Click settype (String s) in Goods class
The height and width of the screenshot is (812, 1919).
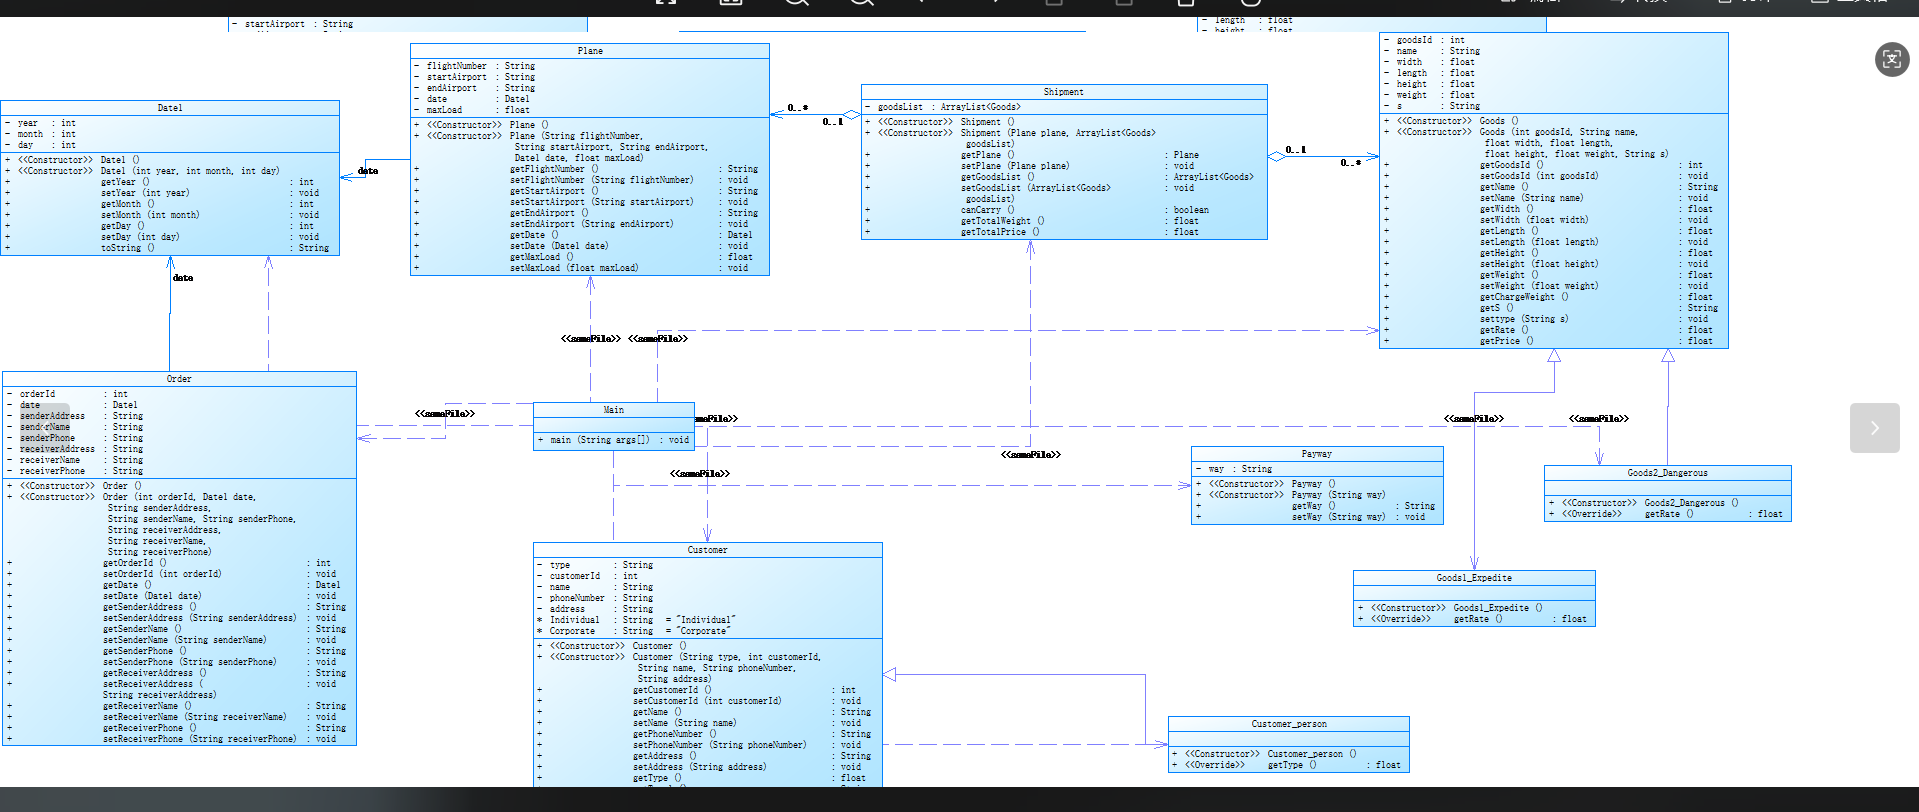(1524, 319)
